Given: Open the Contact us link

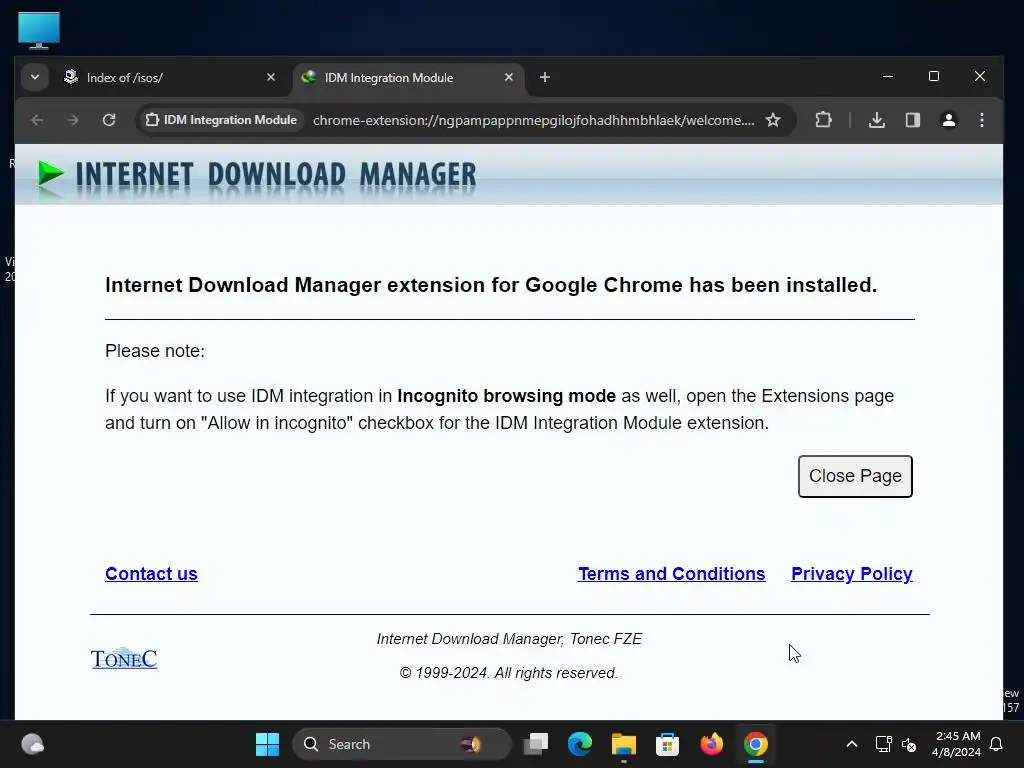Looking at the screenshot, I should click(152, 573).
